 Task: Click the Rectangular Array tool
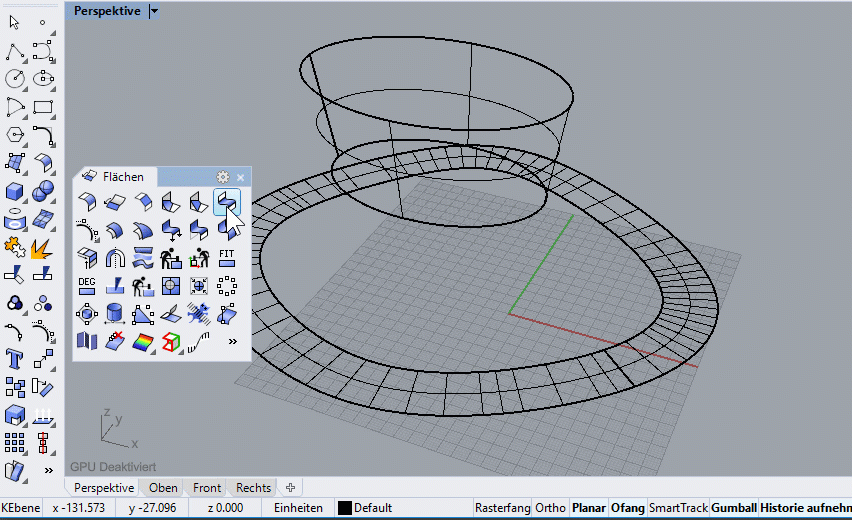pyautogui.click(x=15, y=443)
